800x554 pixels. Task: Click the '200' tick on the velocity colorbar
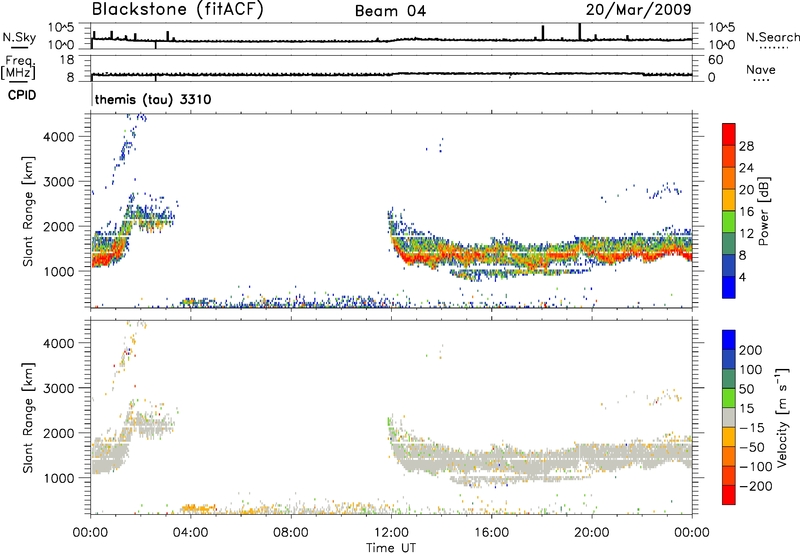(x=750, y=350)
